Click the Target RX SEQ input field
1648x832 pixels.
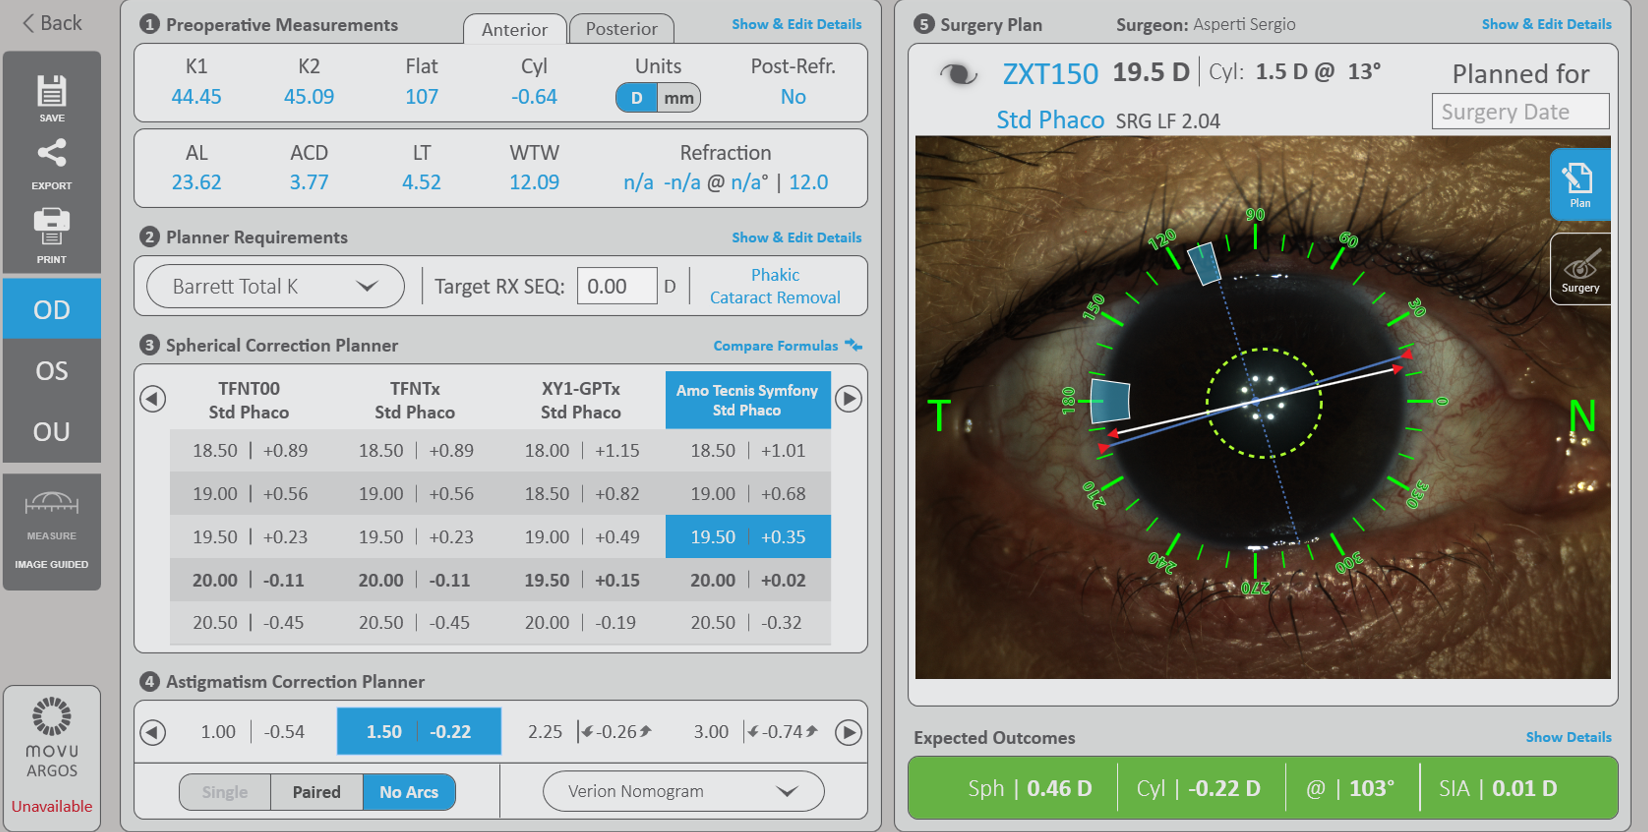pyautogui.click(x=617, y=287)
